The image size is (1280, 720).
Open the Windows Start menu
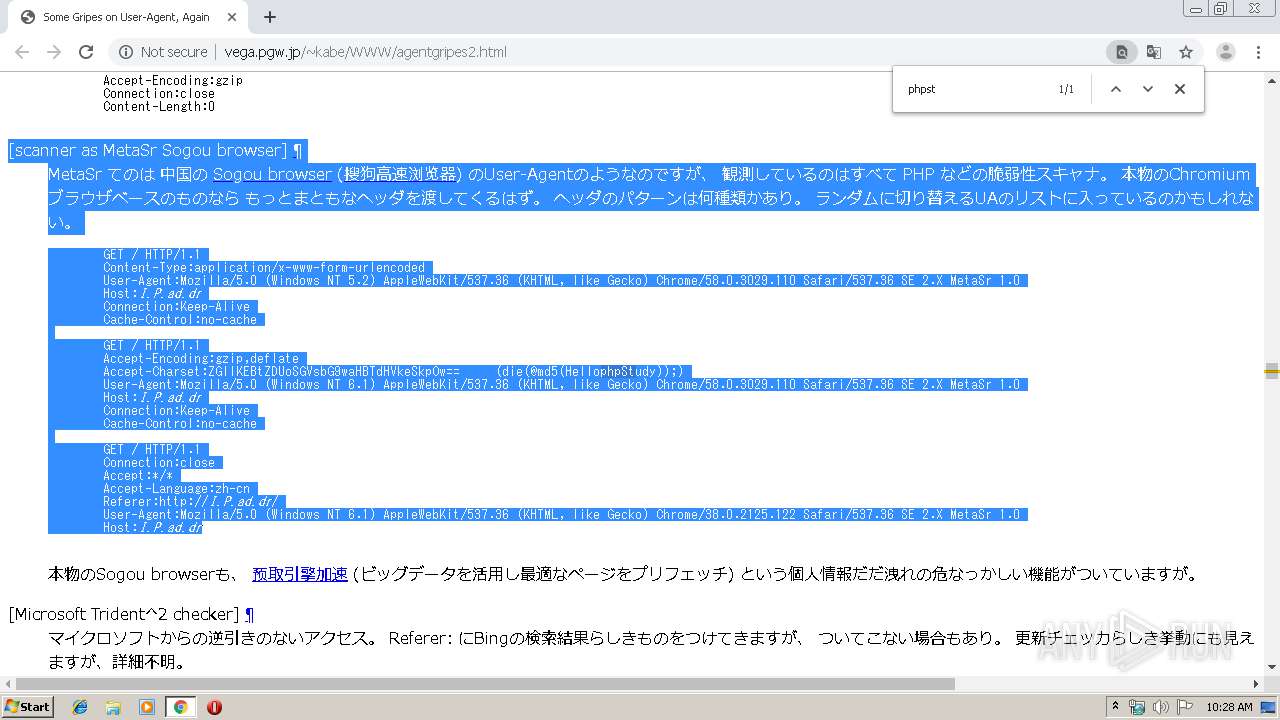tap(28, 706)
